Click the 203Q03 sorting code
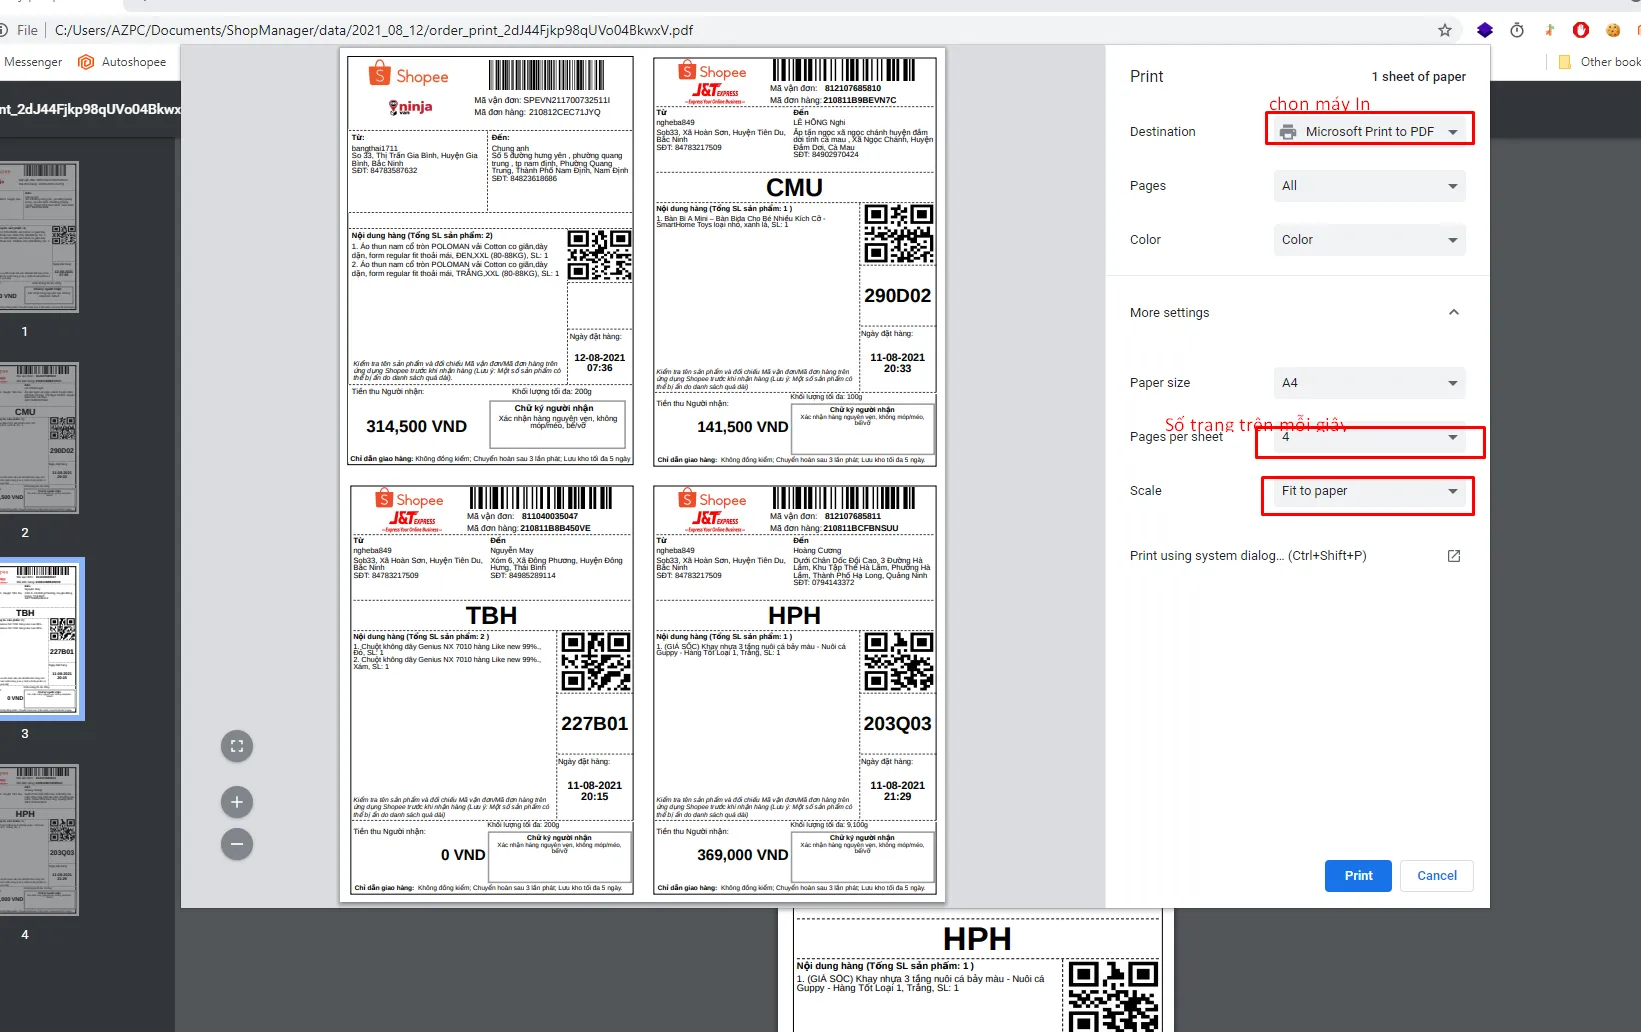1641x1032 pixels. click(x=897, y=724)
